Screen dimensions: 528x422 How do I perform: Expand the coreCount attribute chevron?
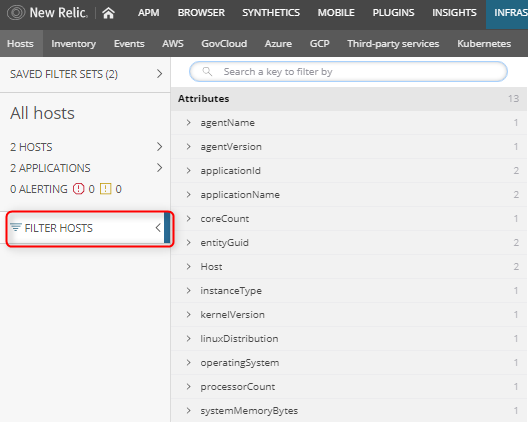coord(189,219)
